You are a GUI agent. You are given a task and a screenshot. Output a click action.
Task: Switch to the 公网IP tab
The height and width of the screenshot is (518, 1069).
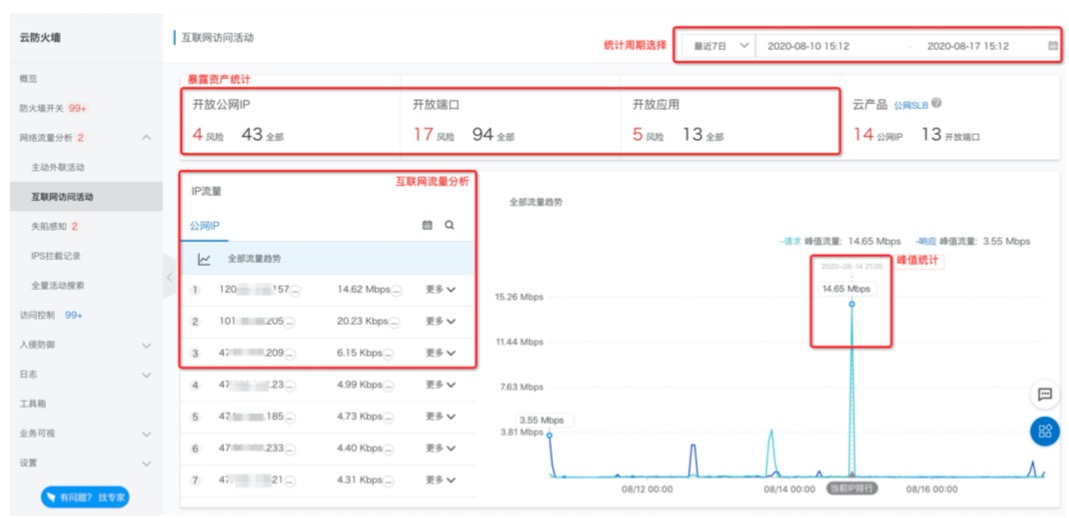tap(204, 226)
